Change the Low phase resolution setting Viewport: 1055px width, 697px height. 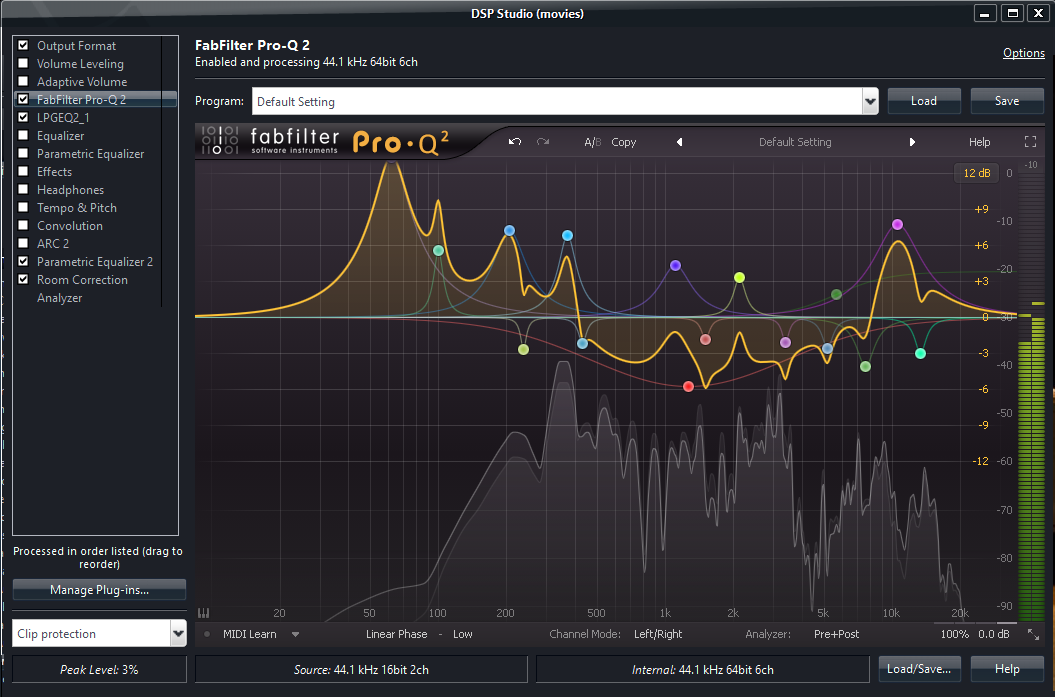pyautogui.click(x=463, y=634)
